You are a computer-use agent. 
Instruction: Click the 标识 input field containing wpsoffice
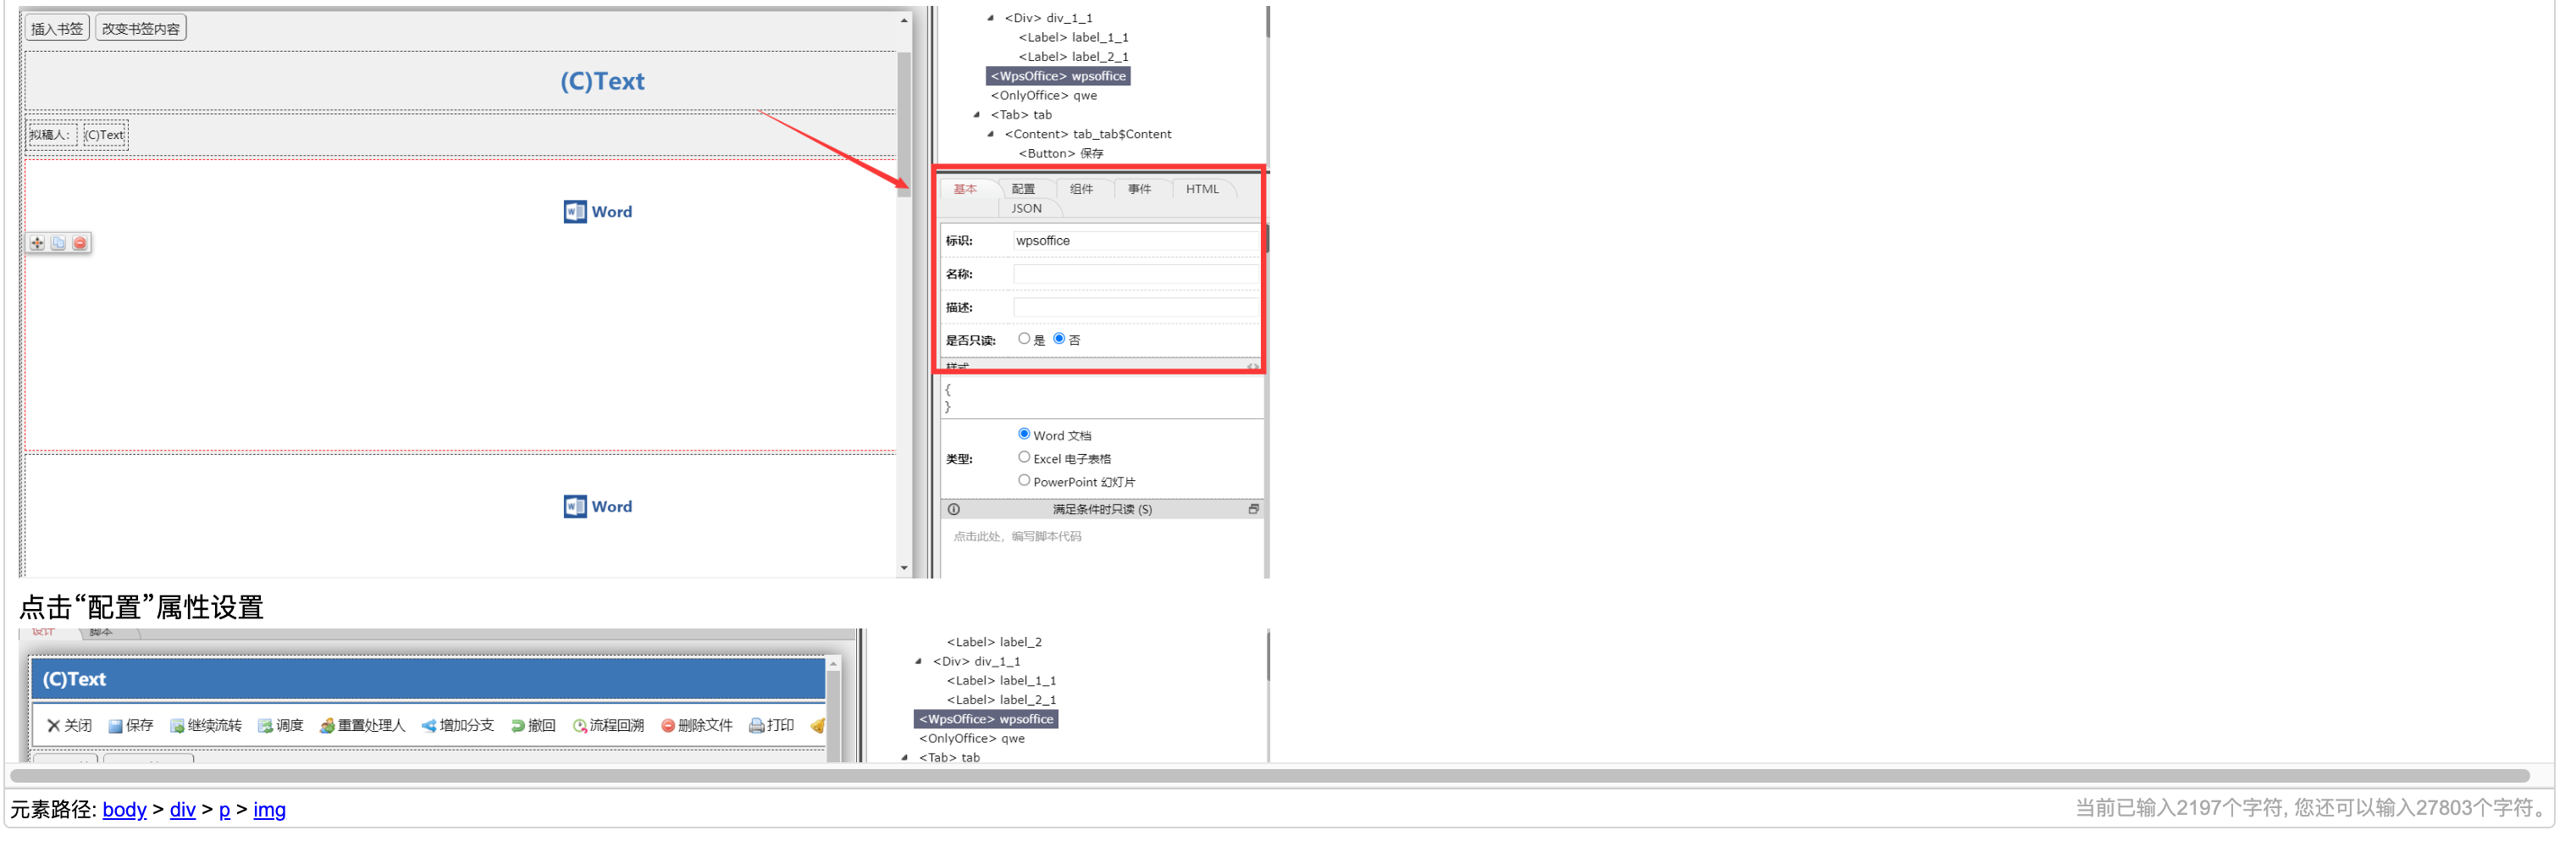click(x=1135, y=241)
